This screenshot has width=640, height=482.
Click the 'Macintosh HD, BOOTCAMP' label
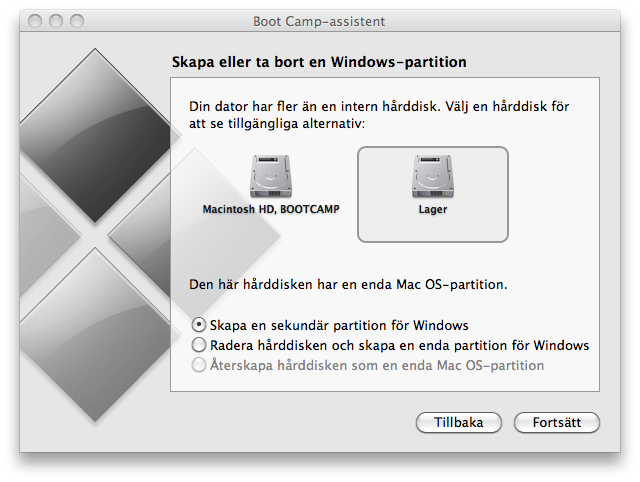tap(271, 209)
